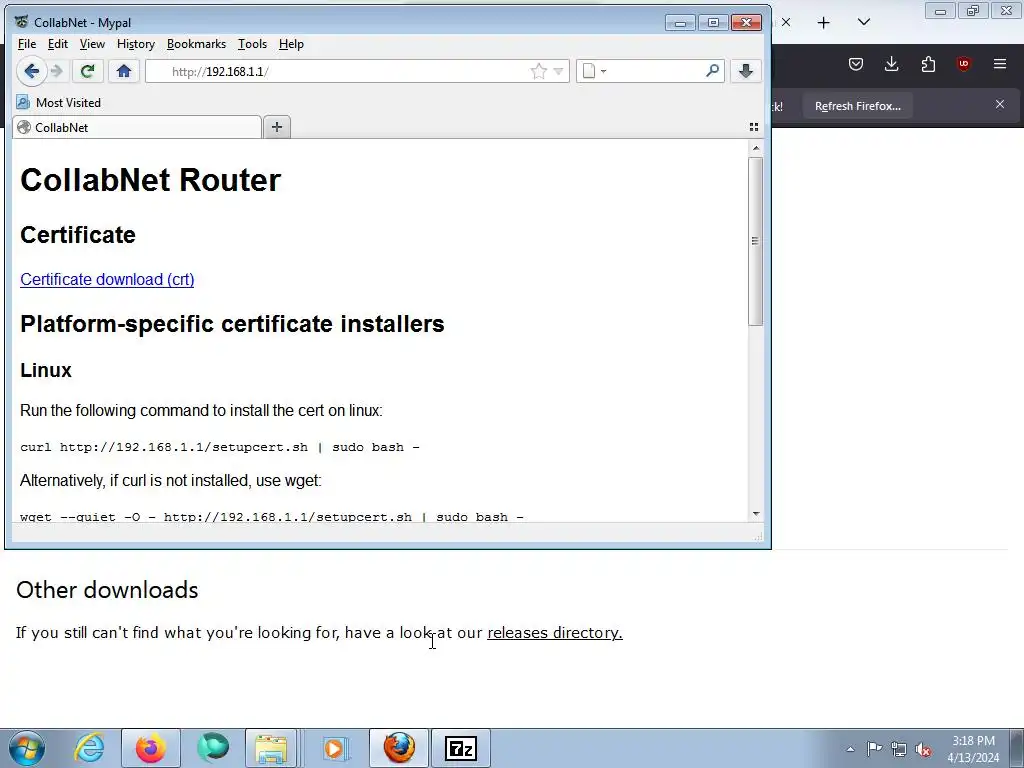
Task: Expand the Firefox list all tabs chevron
Action: (x=864, y=22)
